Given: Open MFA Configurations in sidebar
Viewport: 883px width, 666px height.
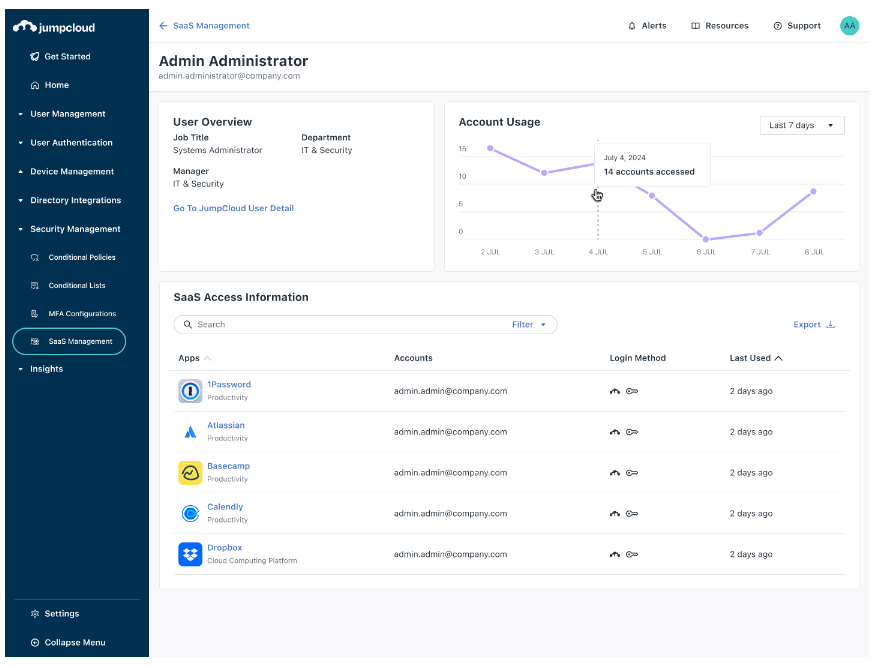Looking at the screenshot, I should coord(81,314).
